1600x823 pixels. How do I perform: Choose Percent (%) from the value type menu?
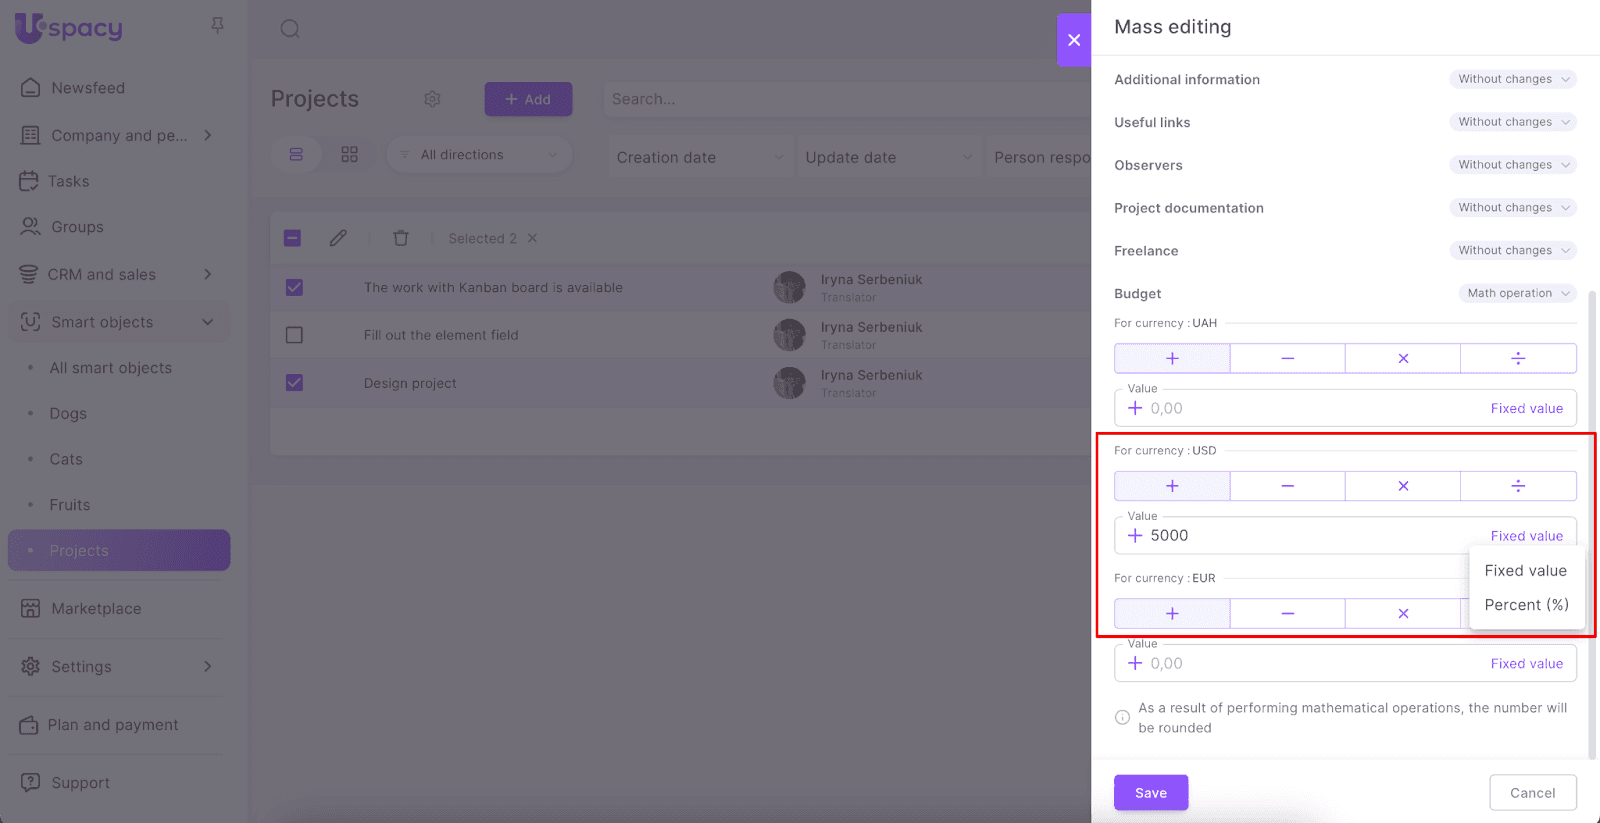pyautogui.click(x=1526, y=605)
